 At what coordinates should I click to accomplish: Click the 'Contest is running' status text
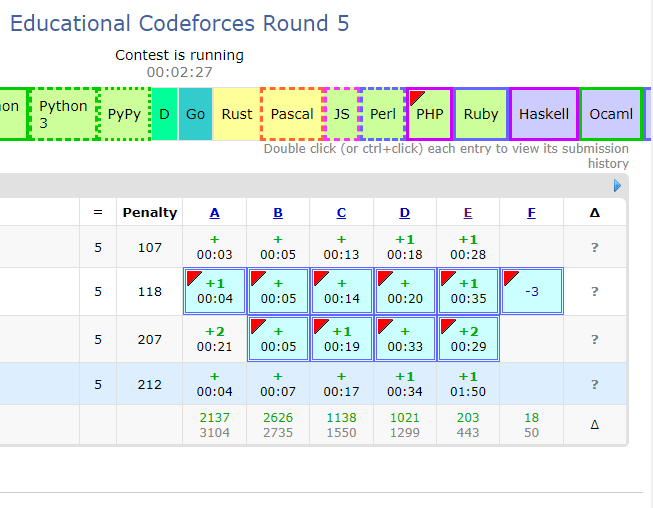(179, 55)
